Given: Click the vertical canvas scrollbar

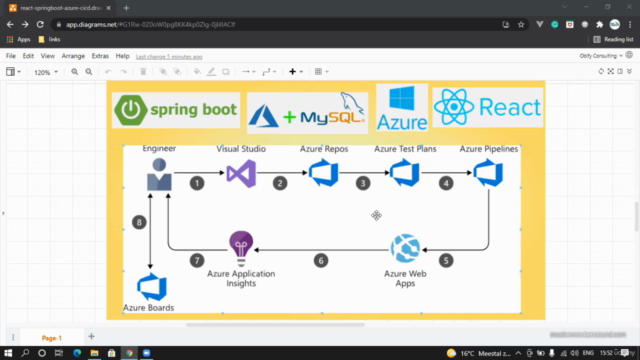Looking at the screenshot, I should 637,216.
